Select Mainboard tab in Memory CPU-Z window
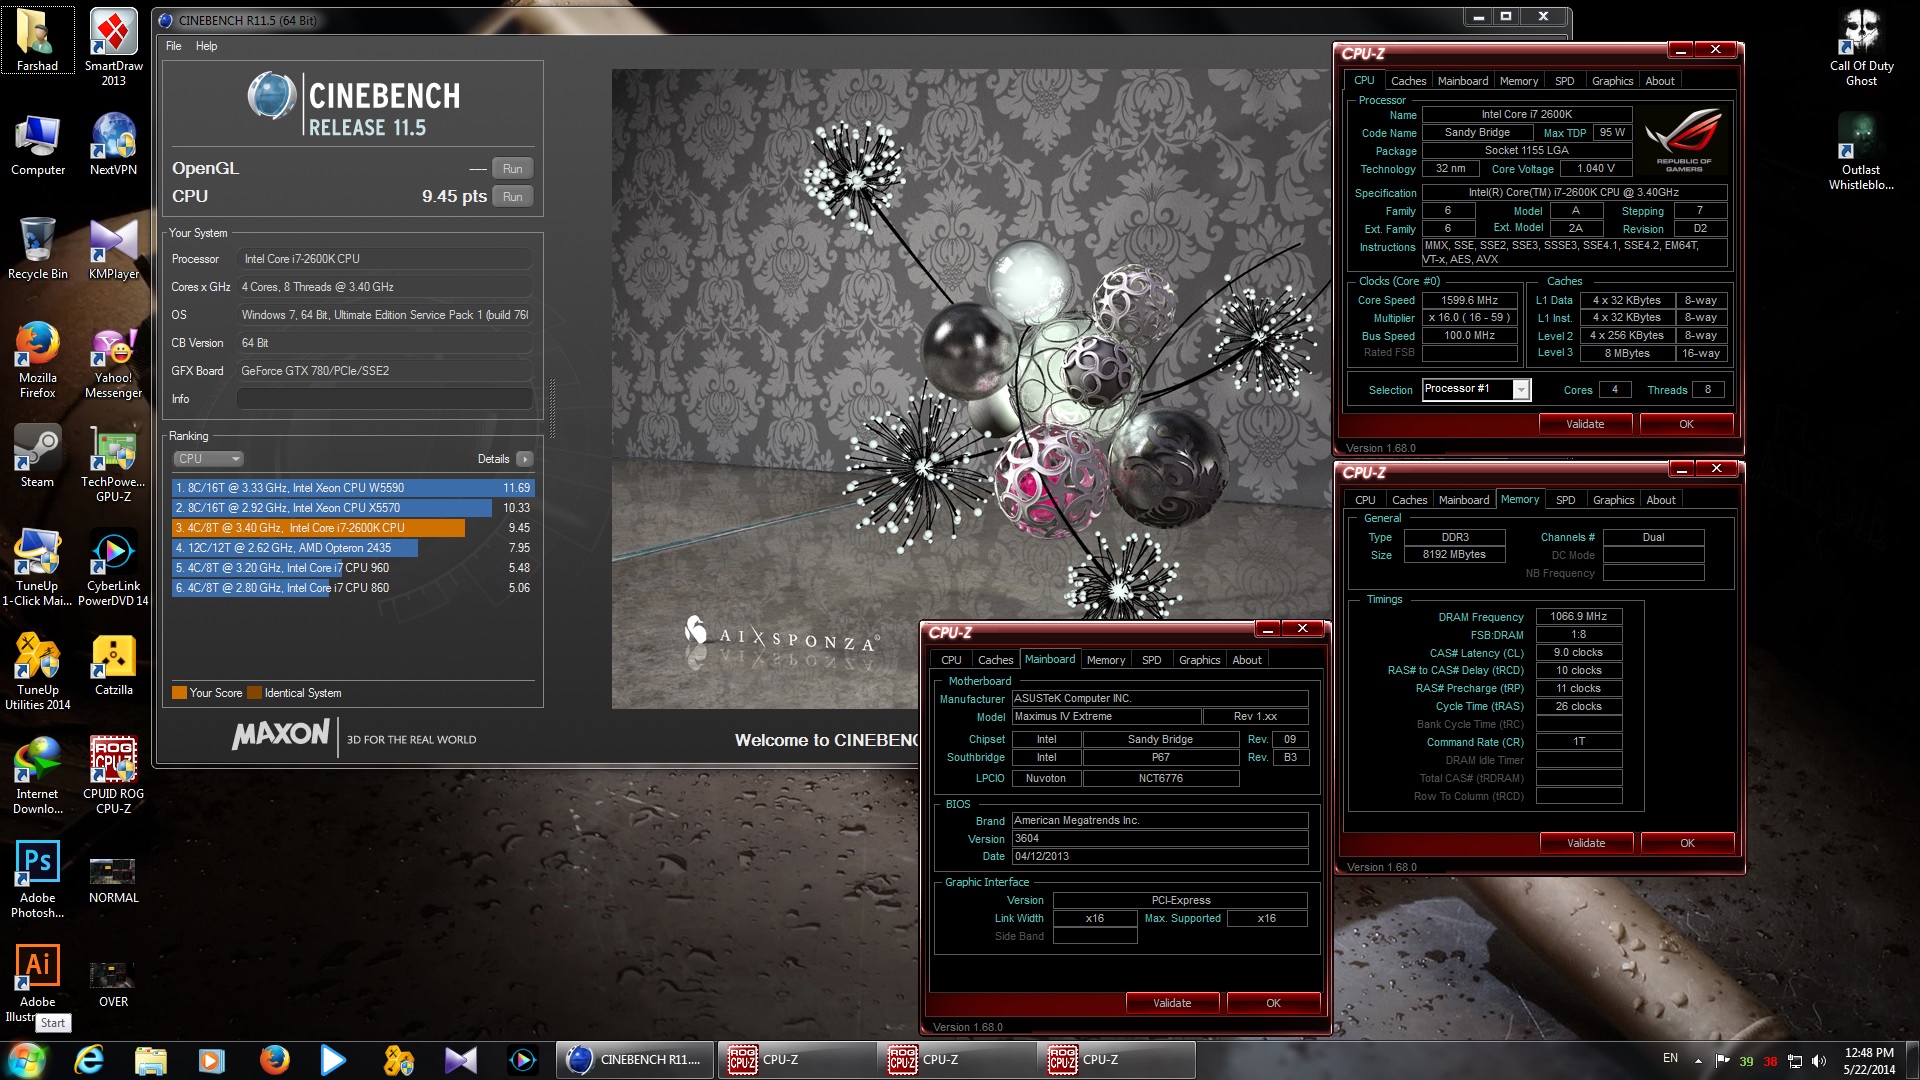The width and height of the screenshot is (1920, 1080). pos(1463,500)
